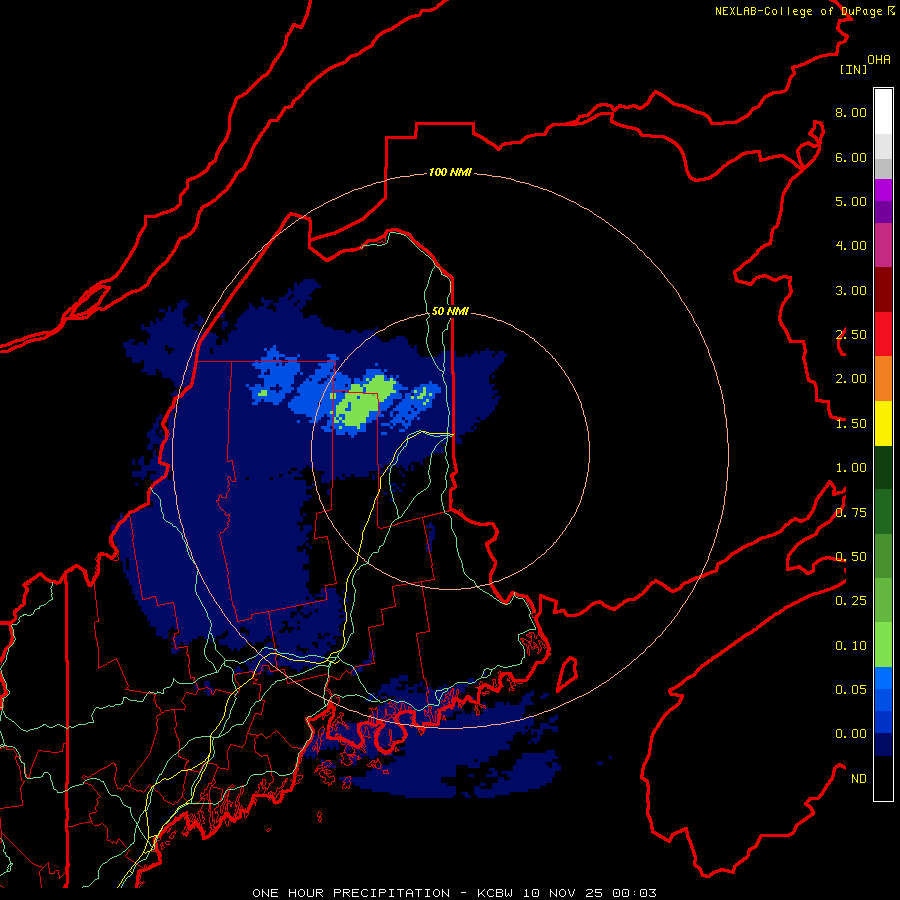
Task: Click the OHA product label above legend
Action: (x=879, y=59)
